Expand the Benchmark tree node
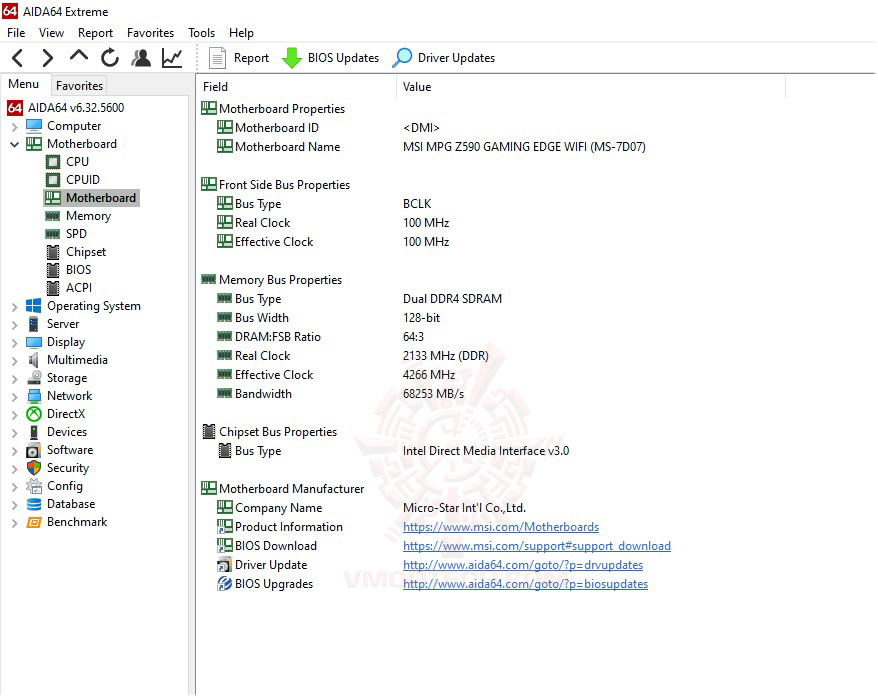Screen dimensions: 878x698 click(15, 523)
